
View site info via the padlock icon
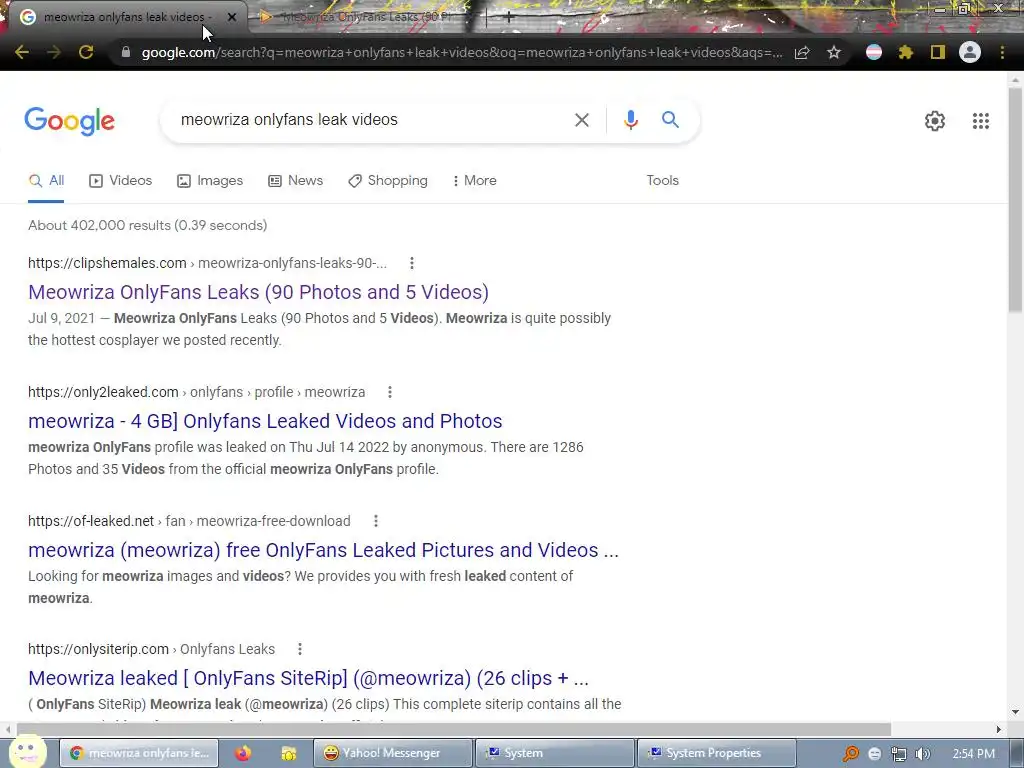coord(126,52)
